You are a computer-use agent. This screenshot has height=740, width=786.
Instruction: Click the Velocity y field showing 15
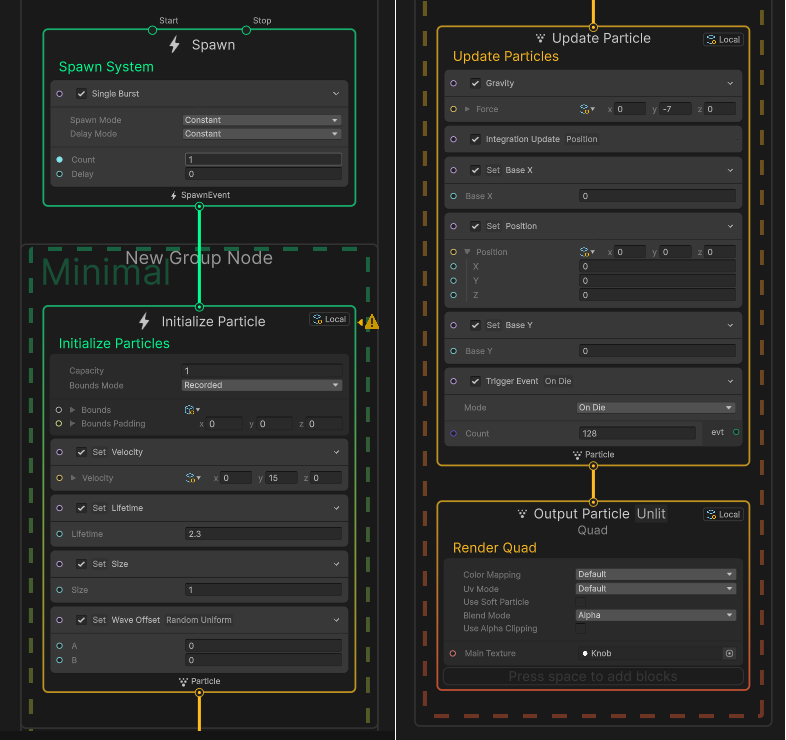point(281,478)
